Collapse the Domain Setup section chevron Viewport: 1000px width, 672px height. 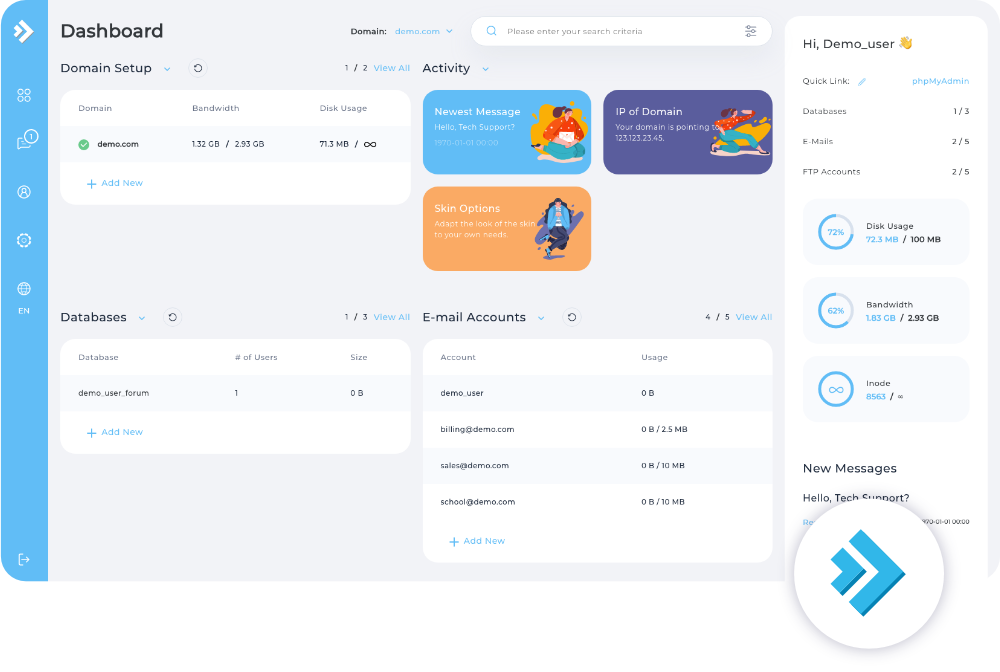pos(165,69)
